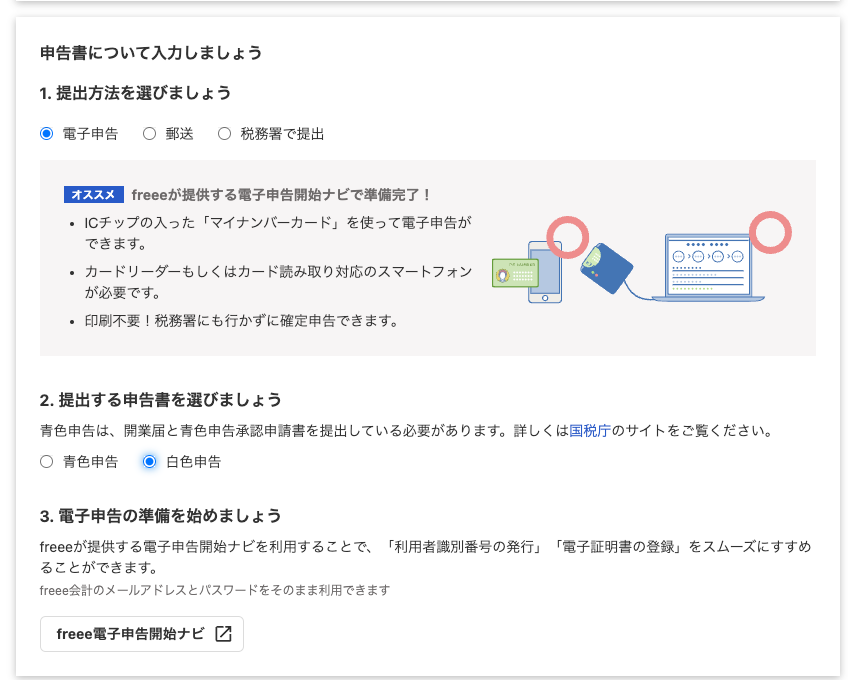Open the 国税庁 link
The height and width of the screenshot is (680, 848).
pos(589,431)
